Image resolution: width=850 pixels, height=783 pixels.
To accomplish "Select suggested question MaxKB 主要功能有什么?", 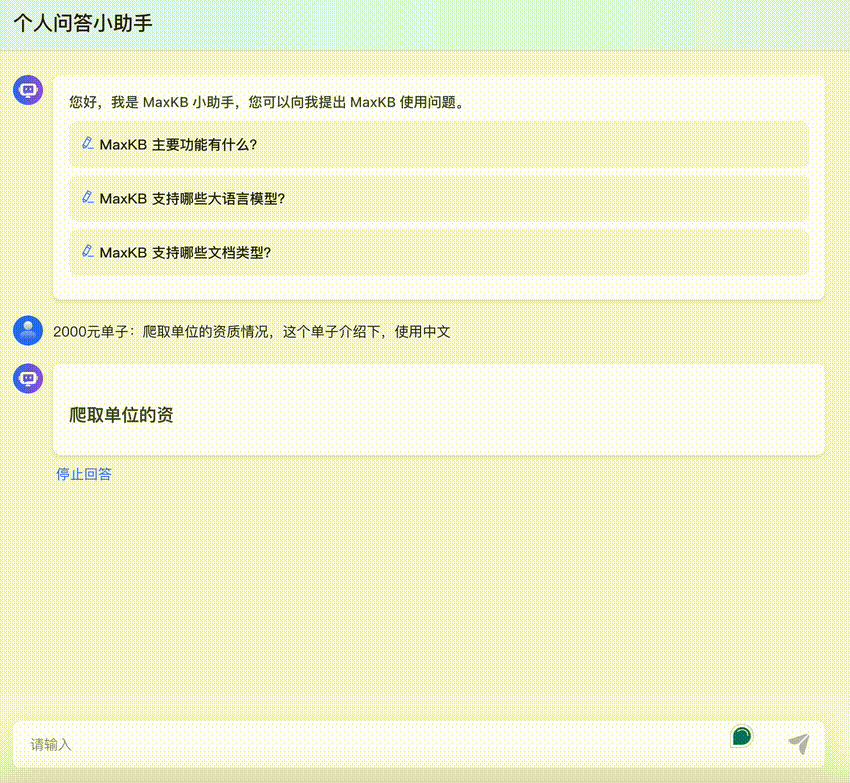I will click(x=439, y=144).
